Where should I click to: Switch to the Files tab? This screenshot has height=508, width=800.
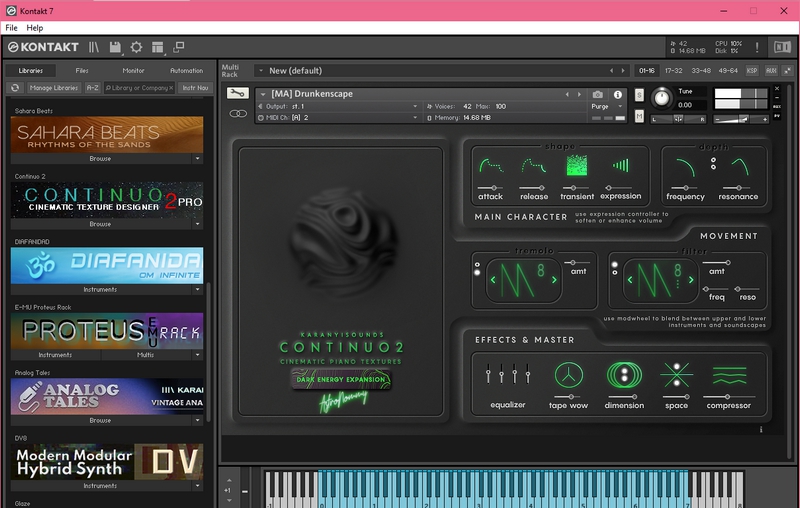pos(82,71)
